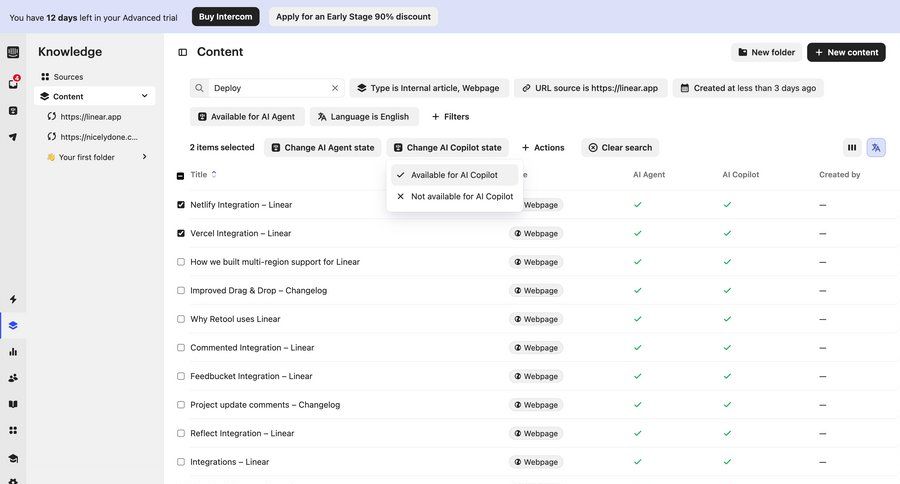This screenshot has height=484, width=900.
Task: Click New content button
Action: click(846, 52)
